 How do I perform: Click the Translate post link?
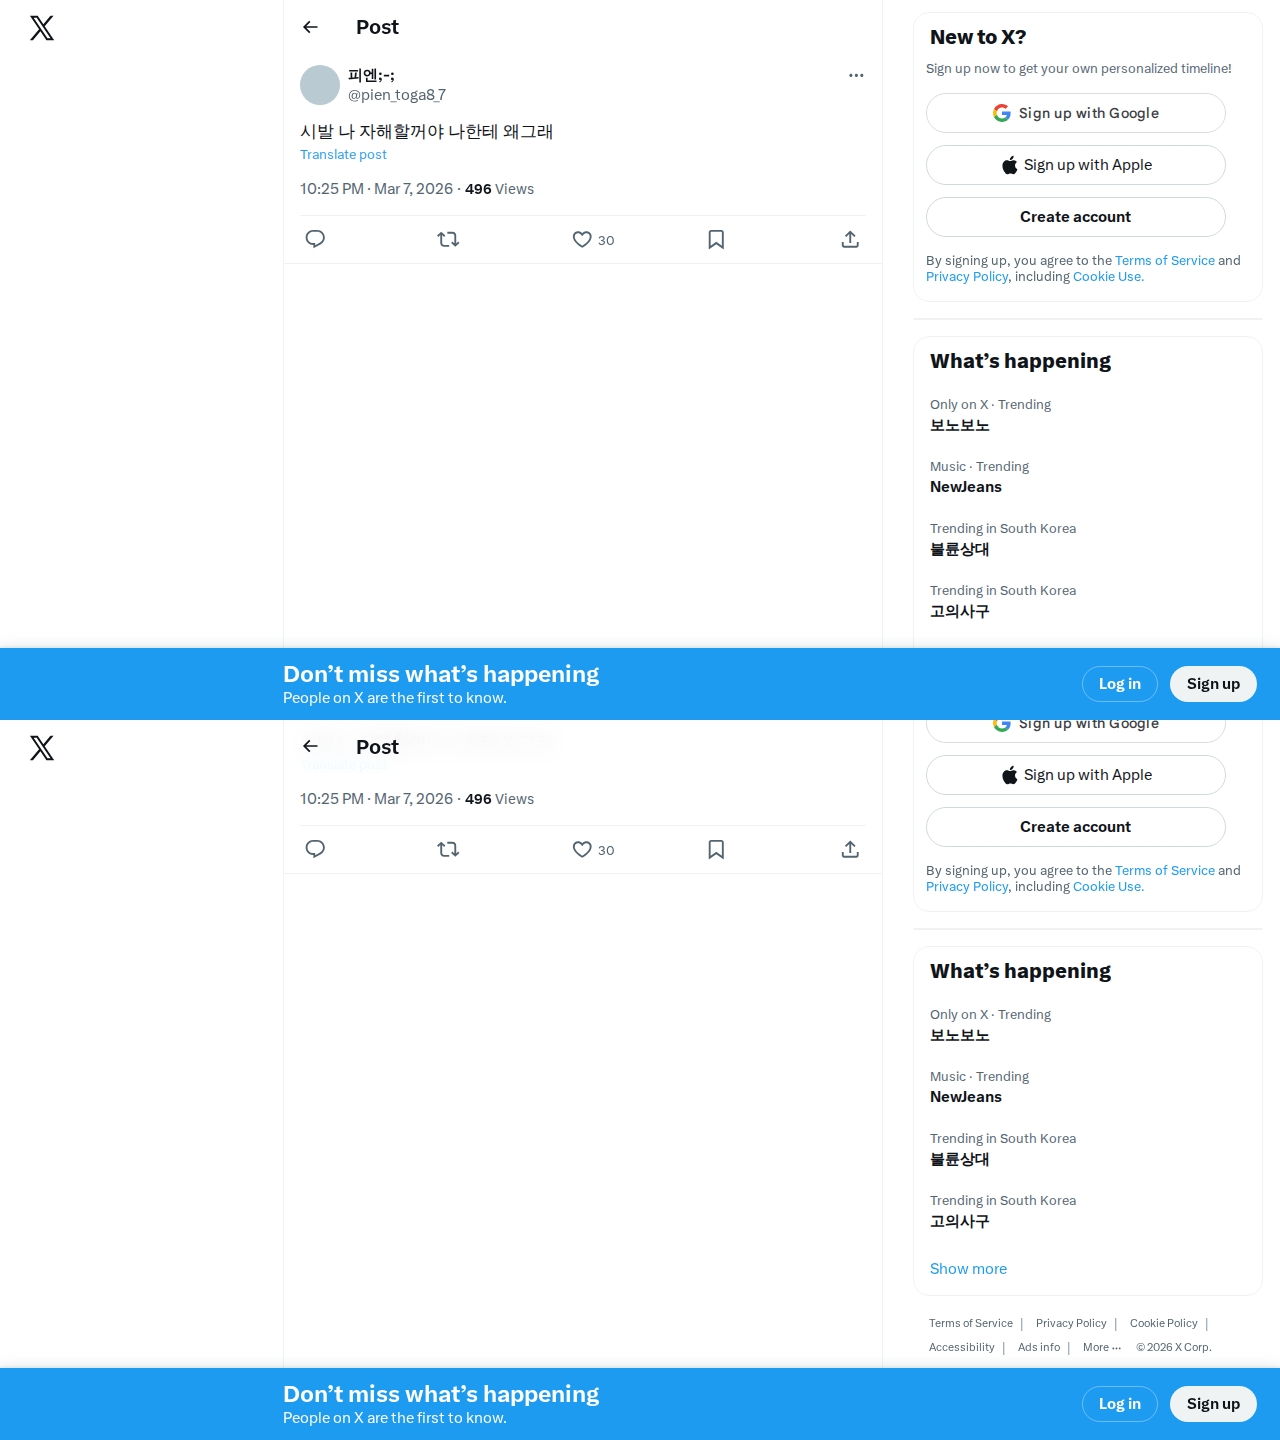tap(343, 154)
